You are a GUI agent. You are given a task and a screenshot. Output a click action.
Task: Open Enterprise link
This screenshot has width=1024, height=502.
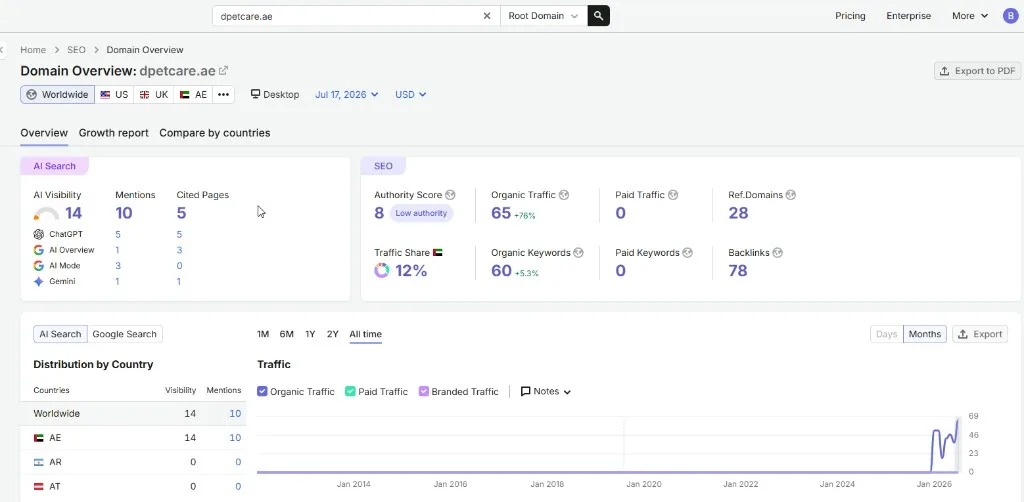click(908, 16)
